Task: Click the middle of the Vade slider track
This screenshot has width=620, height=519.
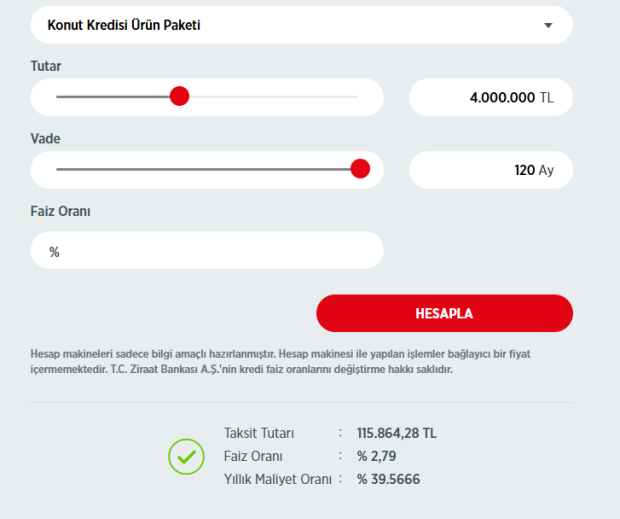Action: 205,170
